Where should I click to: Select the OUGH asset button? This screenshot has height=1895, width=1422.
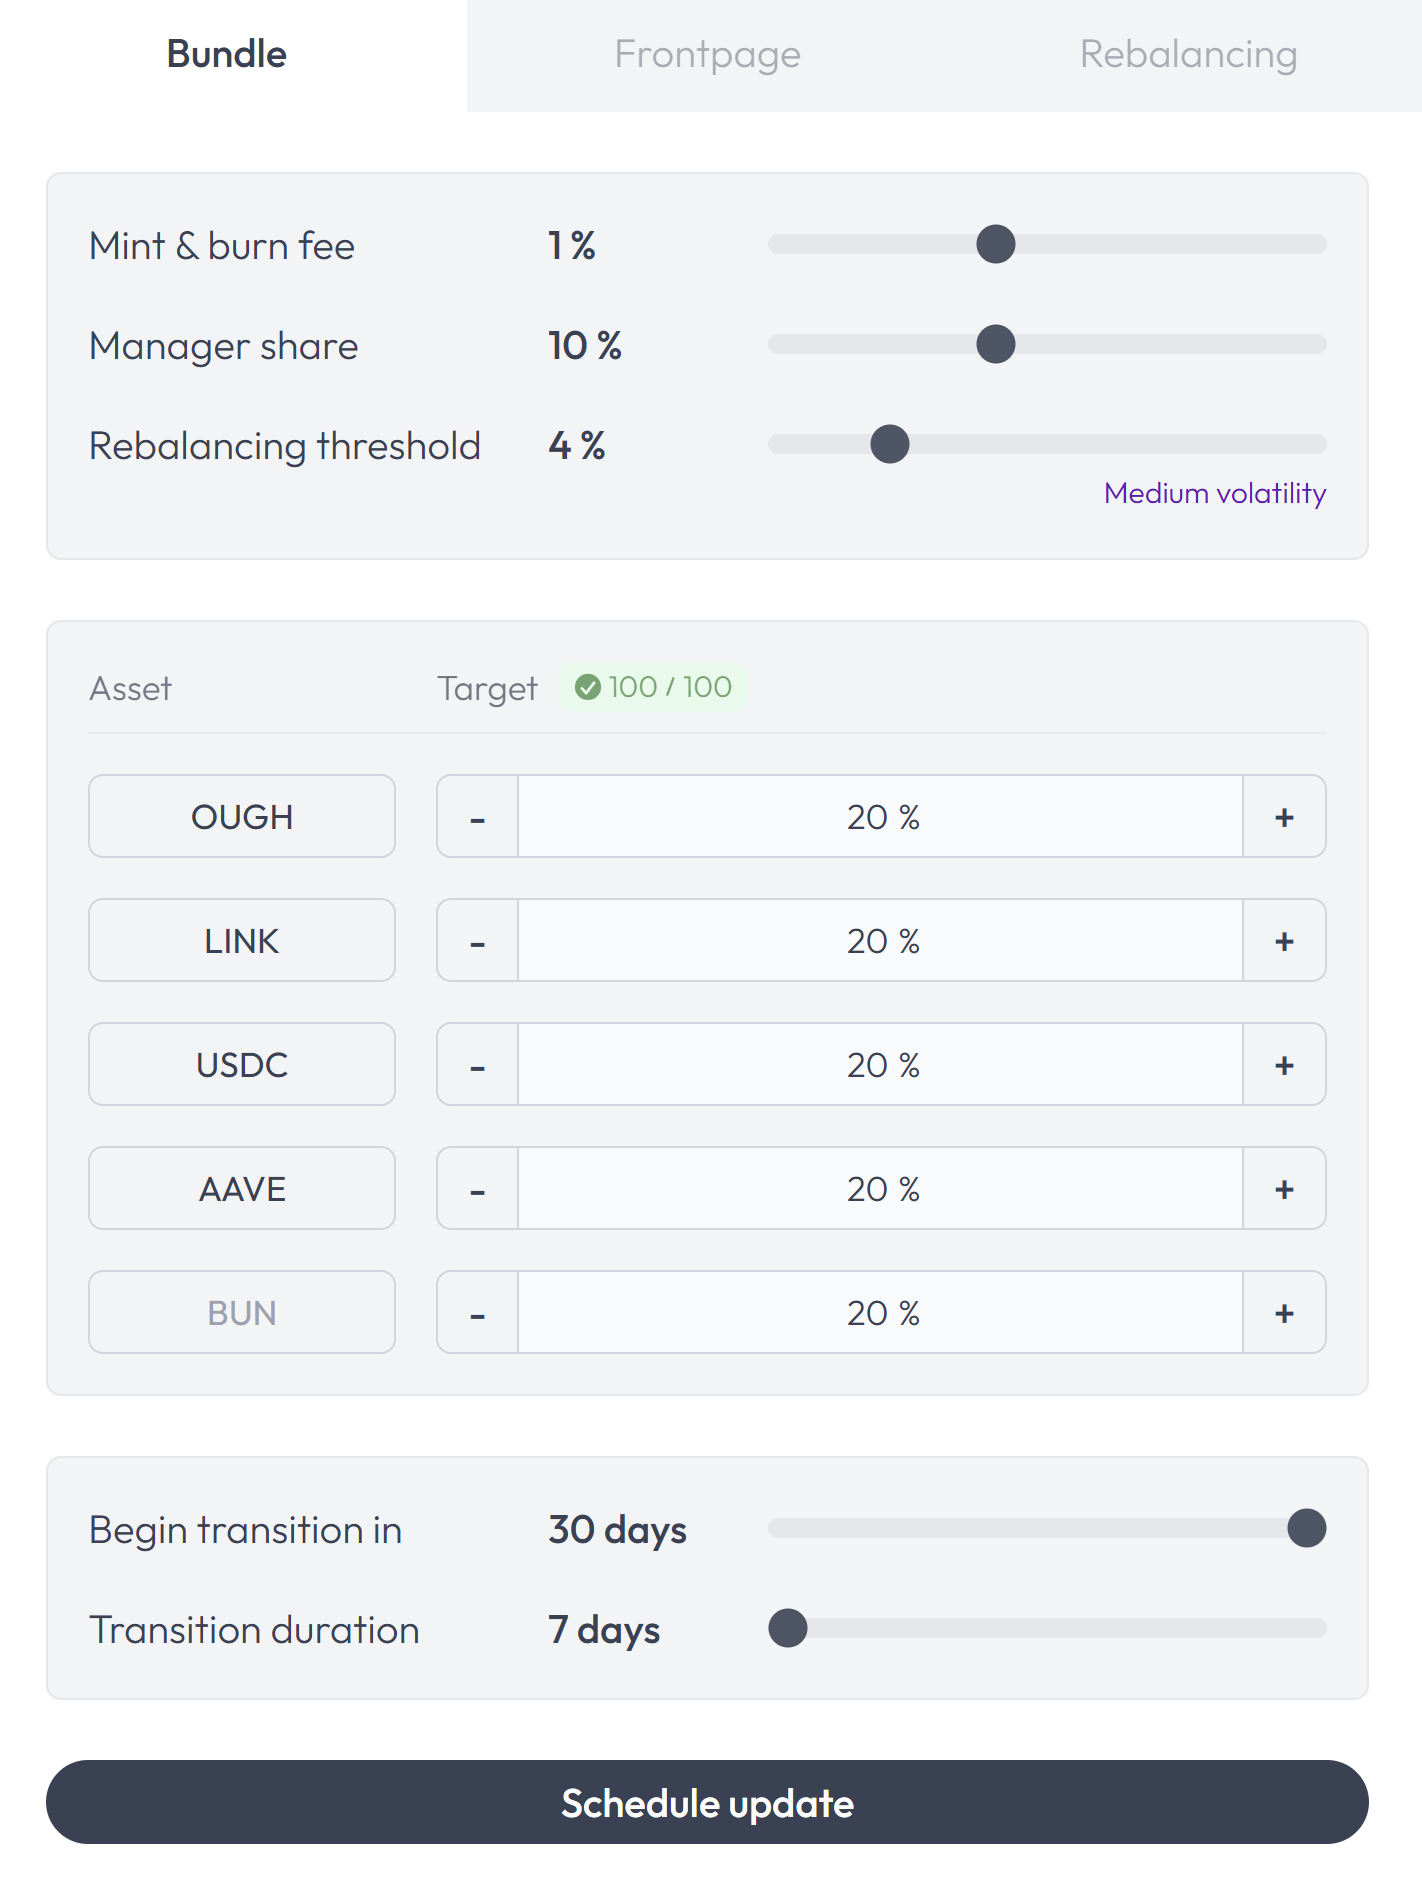[242, 817]
